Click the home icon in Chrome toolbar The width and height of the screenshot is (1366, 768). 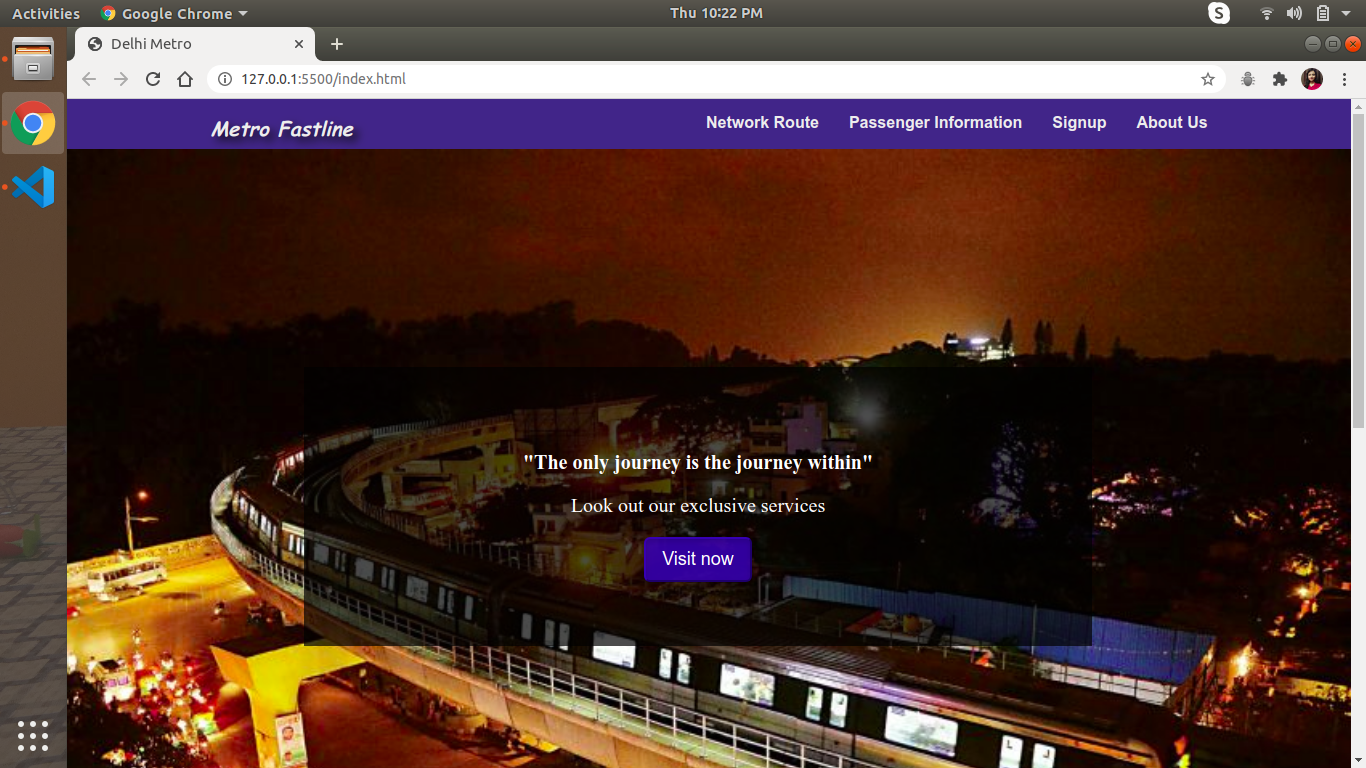tap(185, 78)
